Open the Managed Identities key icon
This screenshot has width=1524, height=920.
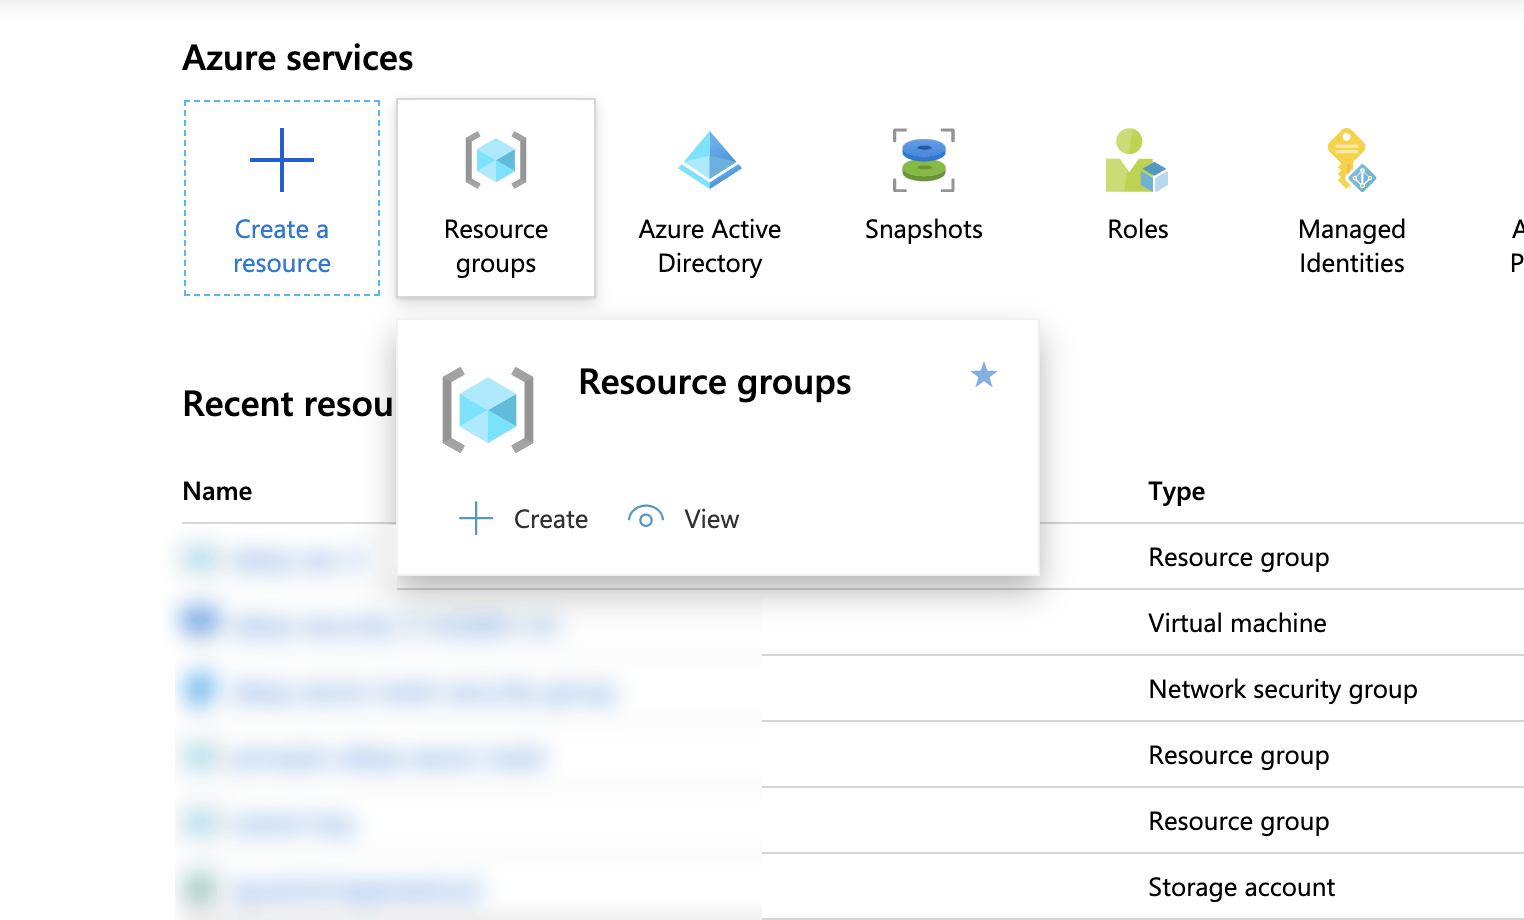(x=1351, y=160)
